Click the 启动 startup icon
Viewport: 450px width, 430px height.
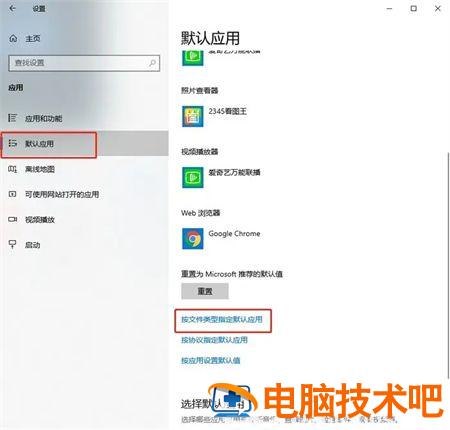click(x=13, y=245)
